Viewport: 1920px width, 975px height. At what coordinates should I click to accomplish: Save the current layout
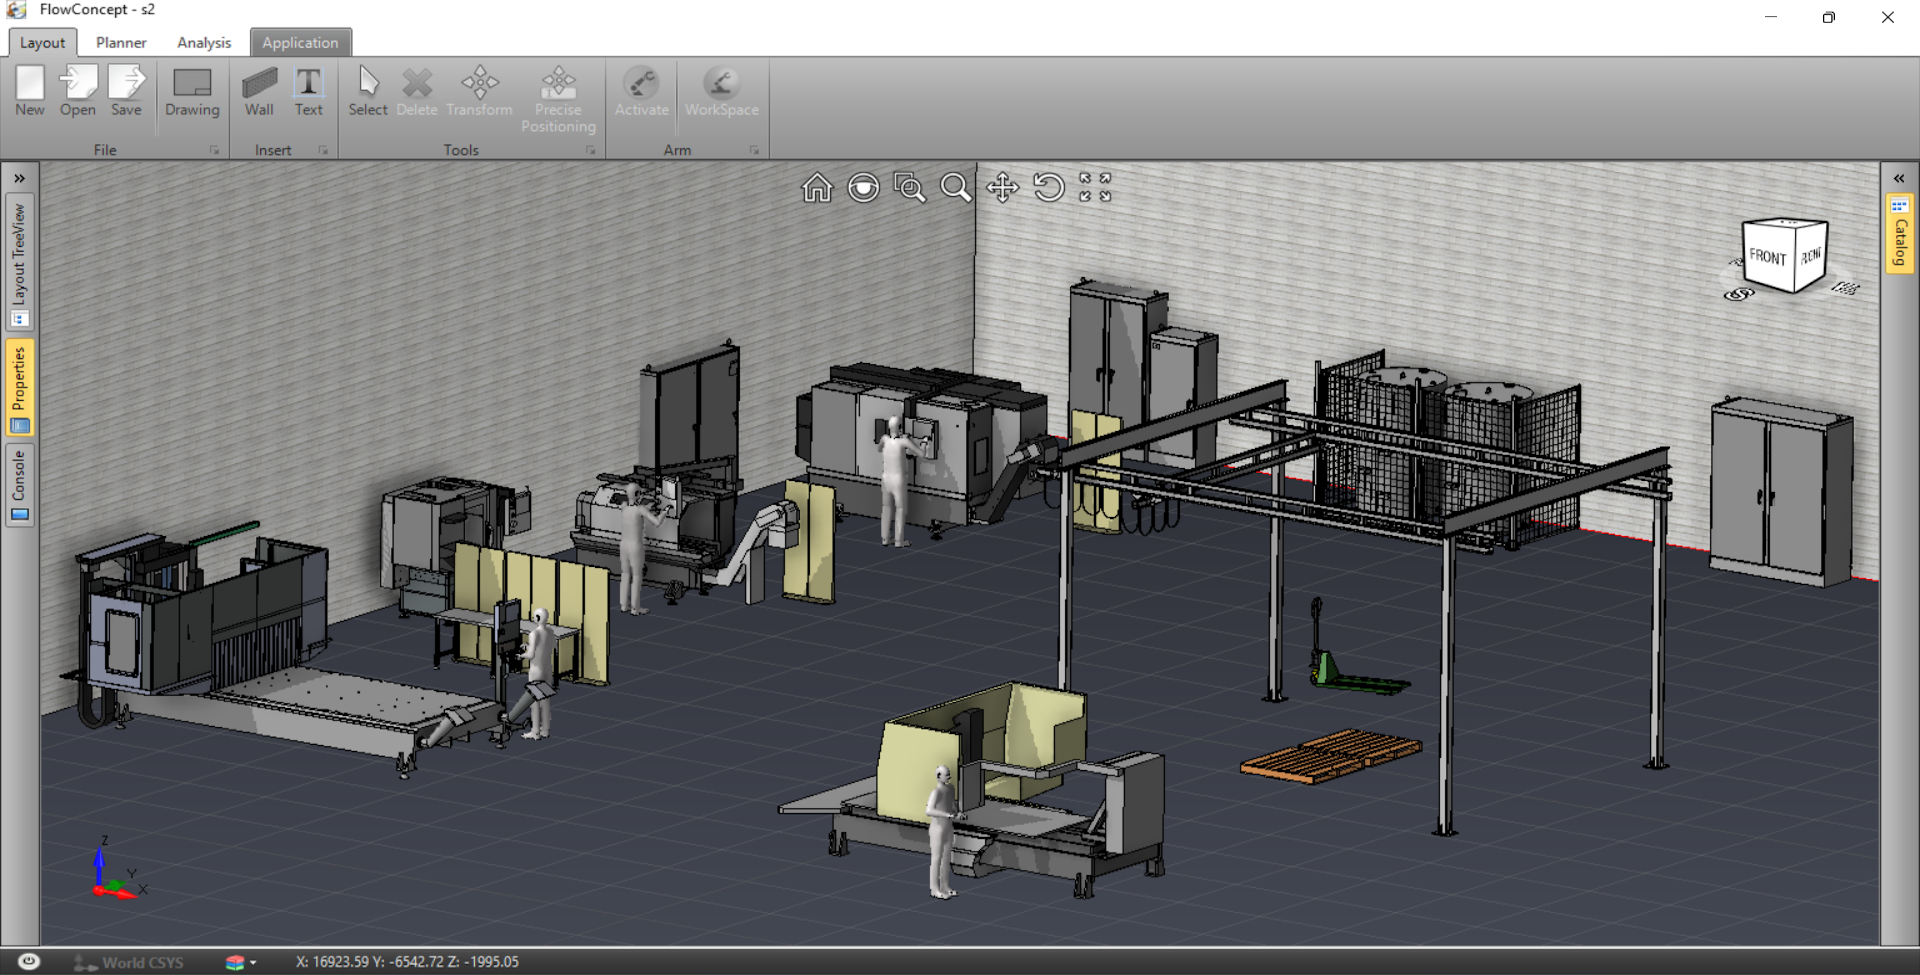(x=126, y=90)
